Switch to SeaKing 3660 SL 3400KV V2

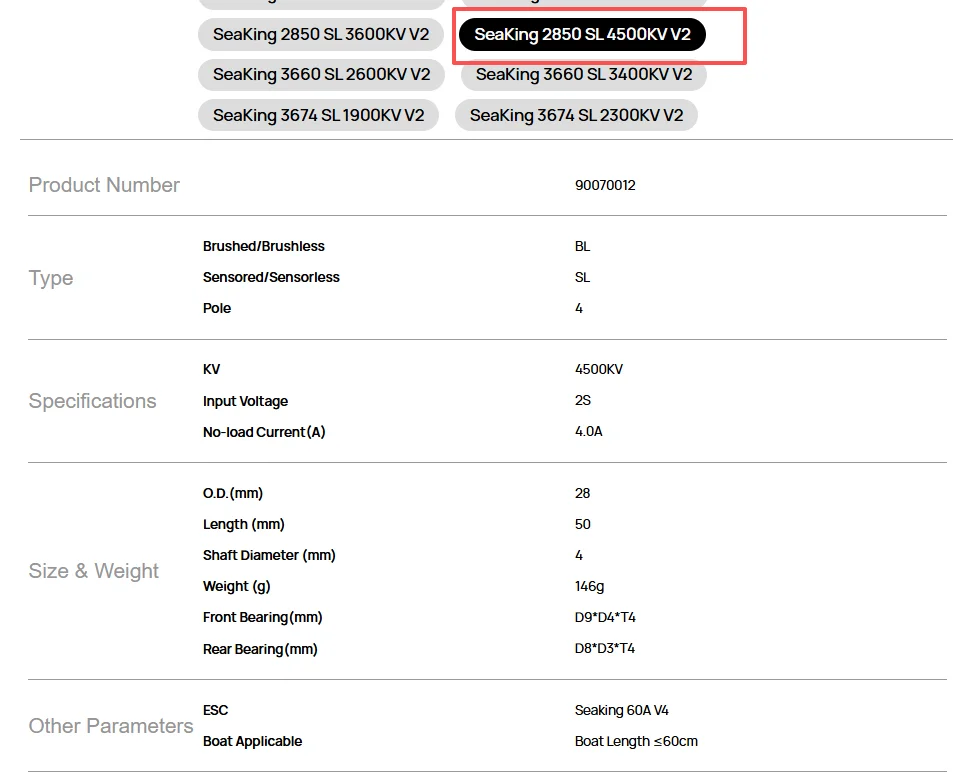click(x=583, y=75)
